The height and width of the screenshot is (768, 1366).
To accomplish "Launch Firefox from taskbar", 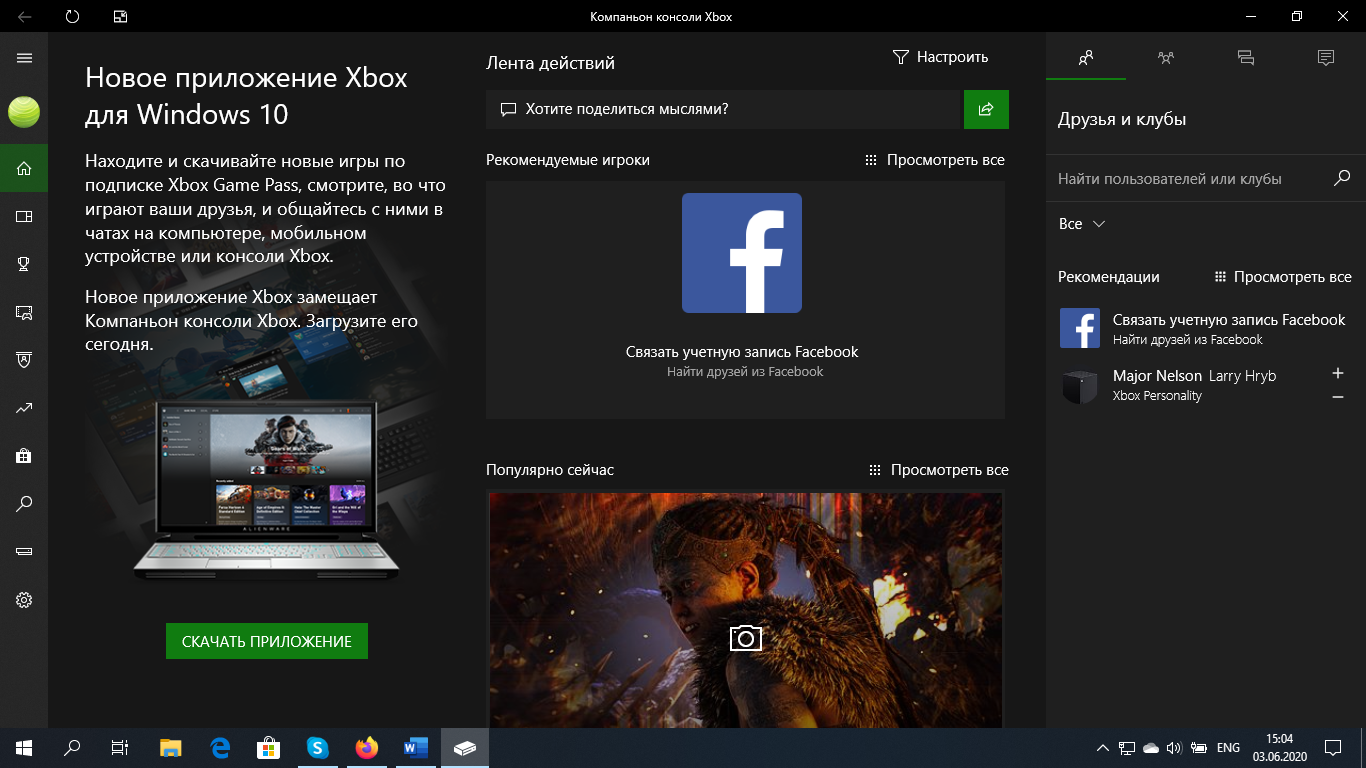I will coord(367,747).
